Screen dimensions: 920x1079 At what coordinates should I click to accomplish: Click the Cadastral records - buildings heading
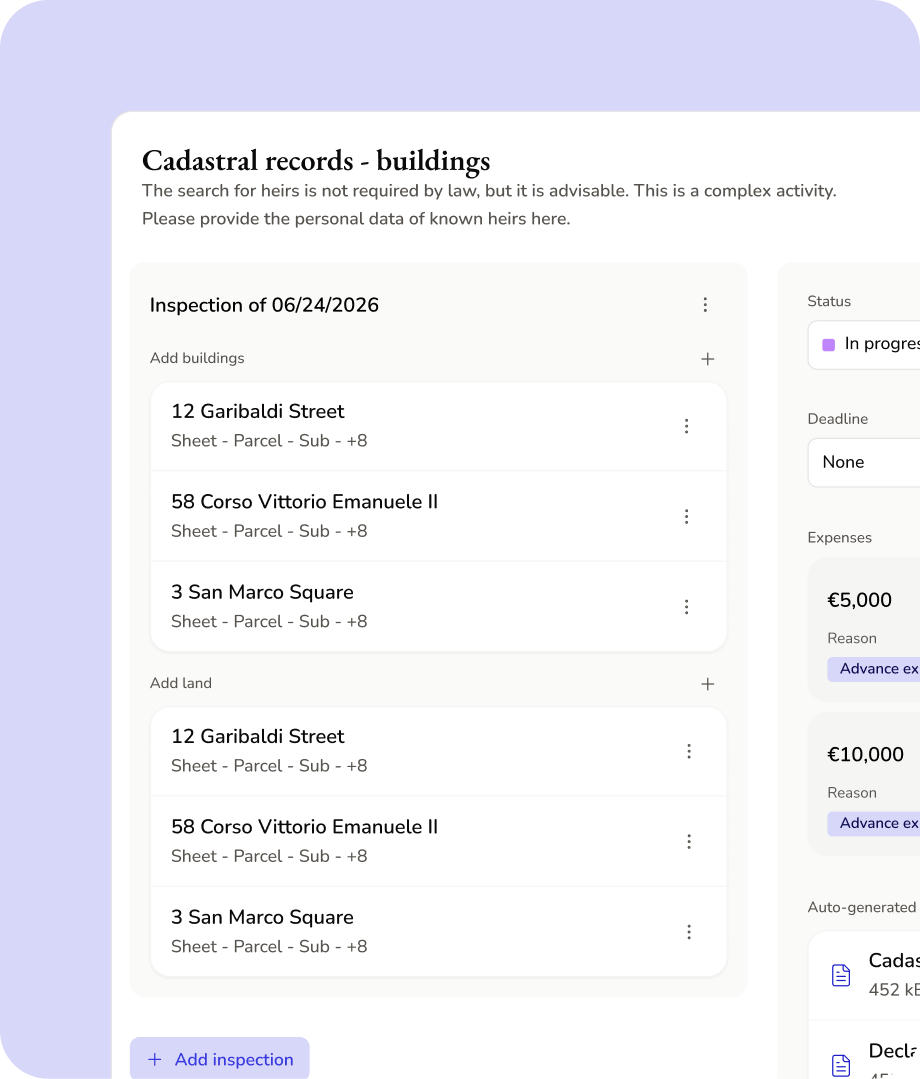316,160
